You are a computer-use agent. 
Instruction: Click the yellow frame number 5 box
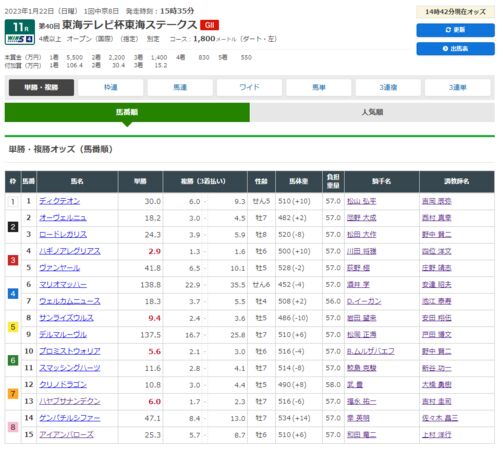point(13,327)
